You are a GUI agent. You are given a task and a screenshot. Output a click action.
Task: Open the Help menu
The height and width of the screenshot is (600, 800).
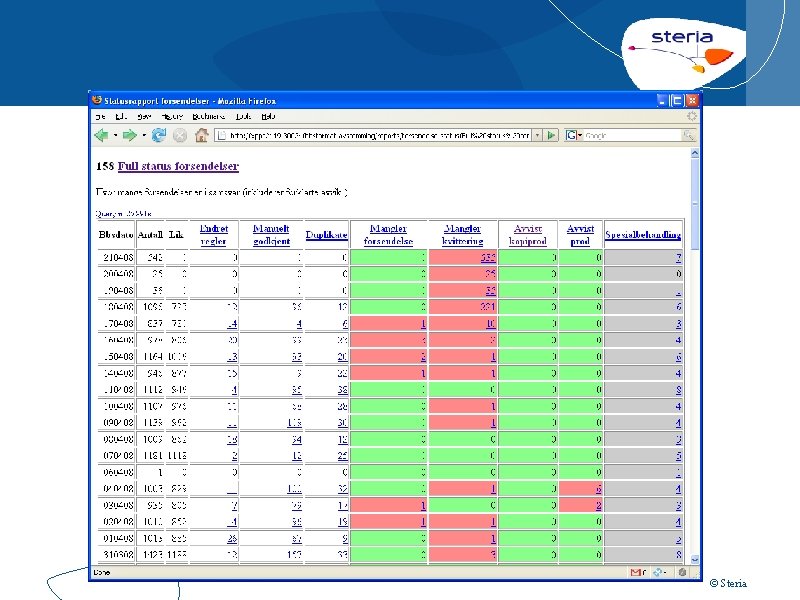[x=268, y=116]
